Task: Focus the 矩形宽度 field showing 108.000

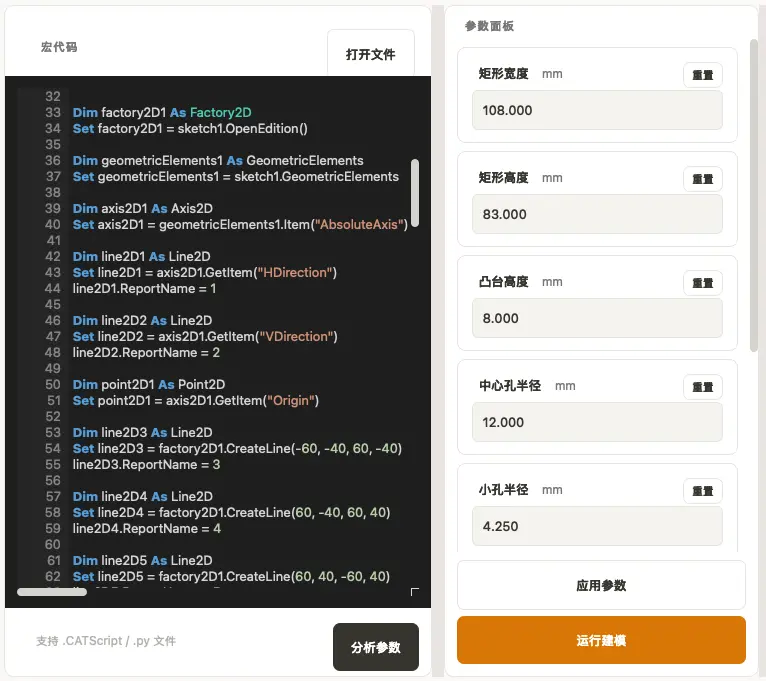Action: pyautogui.click(x=597, y=110)
